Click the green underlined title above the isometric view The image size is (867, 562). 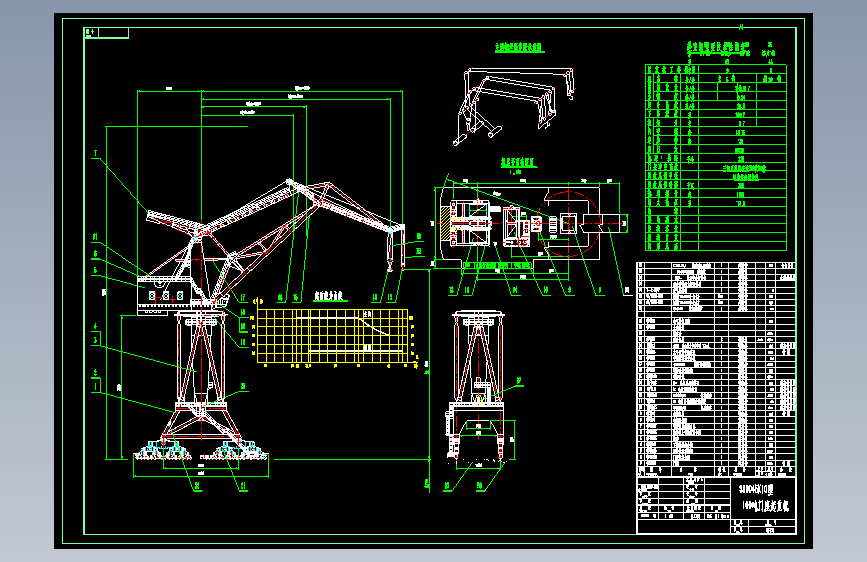[x=519, y=48]
